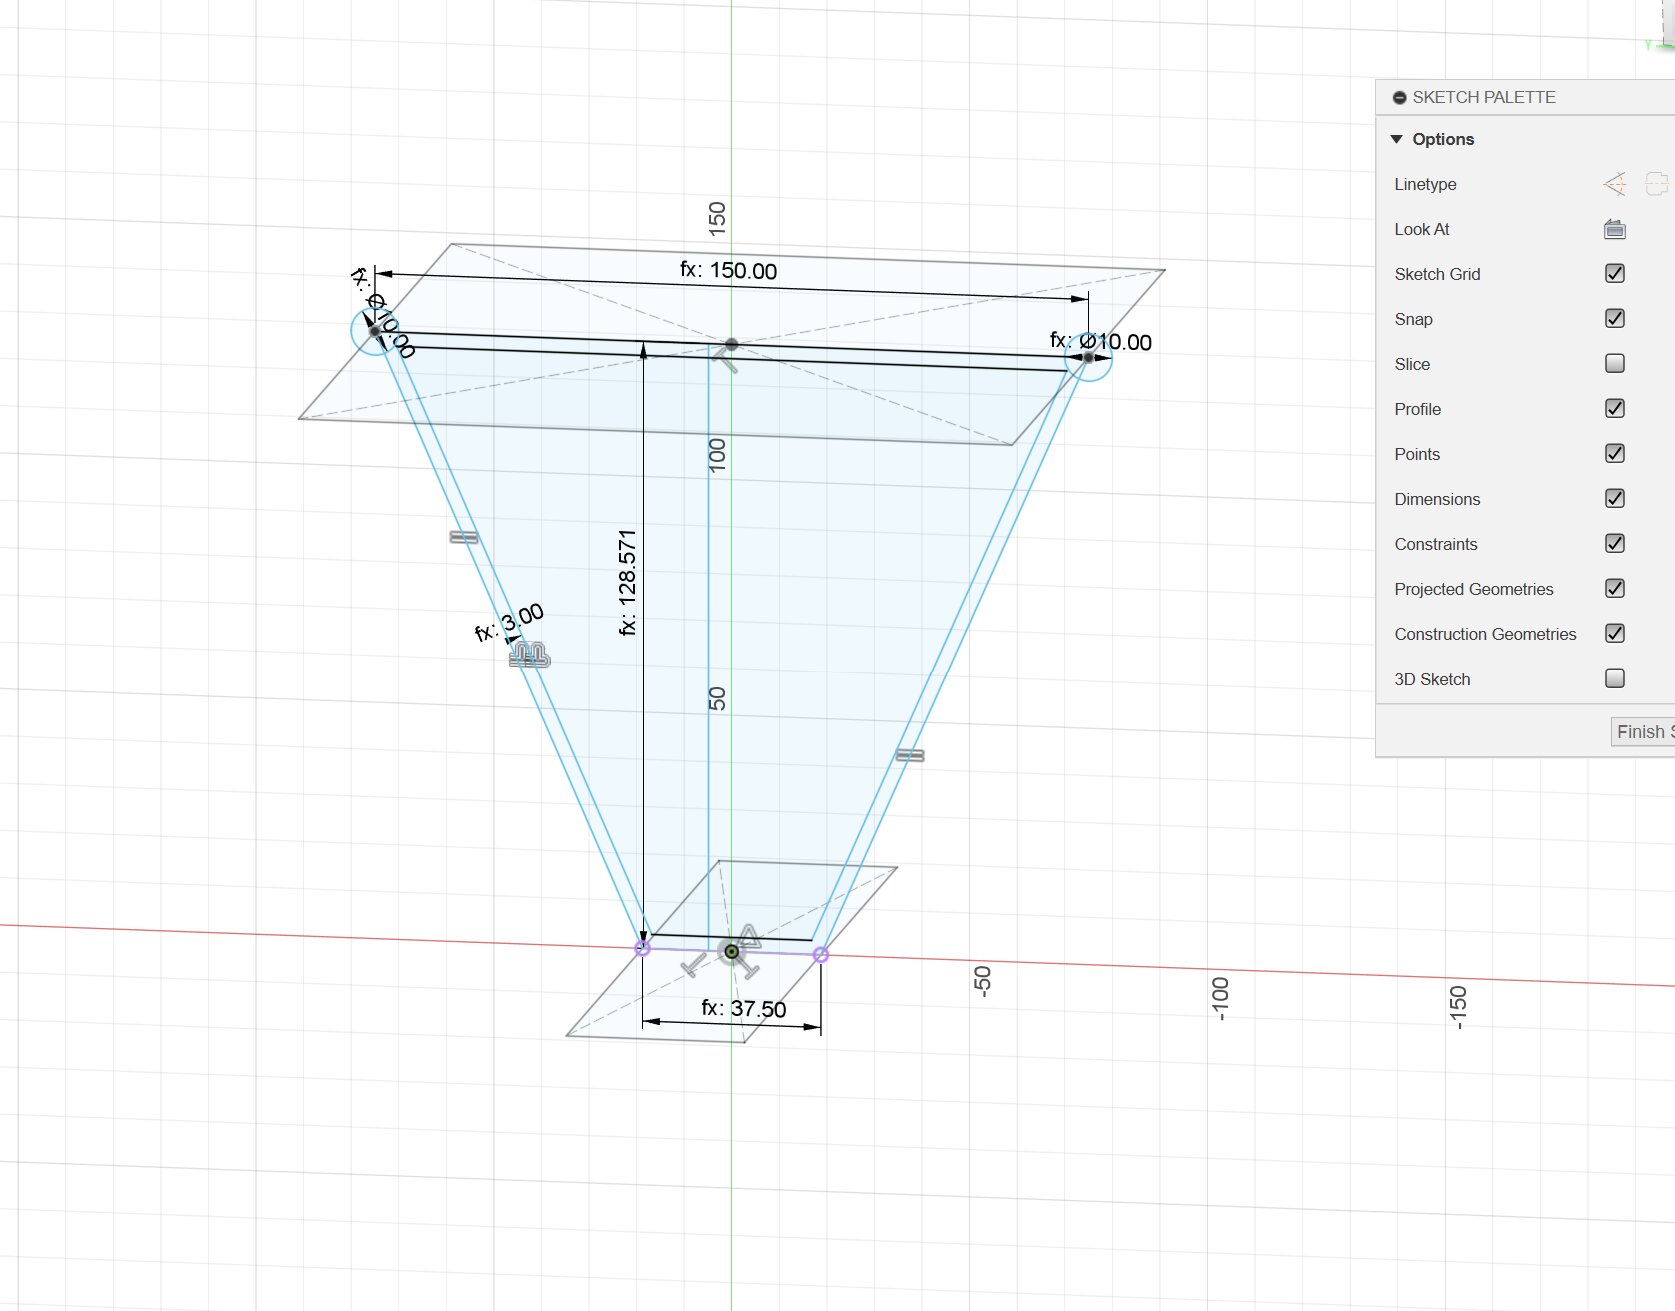Toggle the Points checkbox

coord(1614,453)
